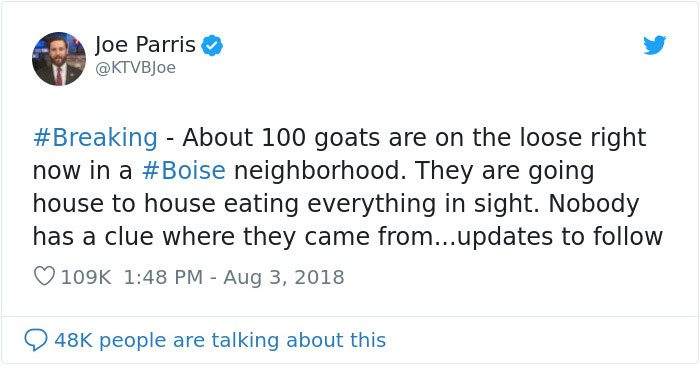Click the blue verified badge
Screen dimensions: 700x365
coord(212,45)
